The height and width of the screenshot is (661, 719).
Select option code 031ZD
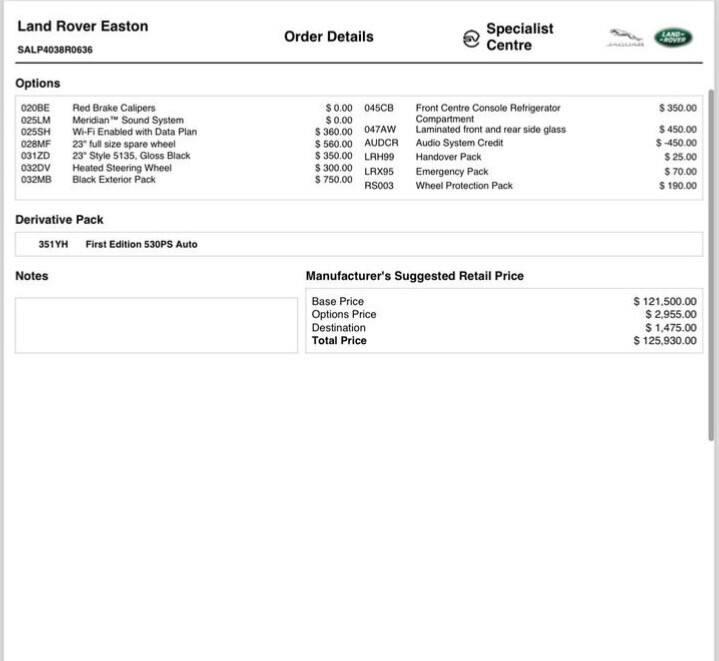point(35,156)
